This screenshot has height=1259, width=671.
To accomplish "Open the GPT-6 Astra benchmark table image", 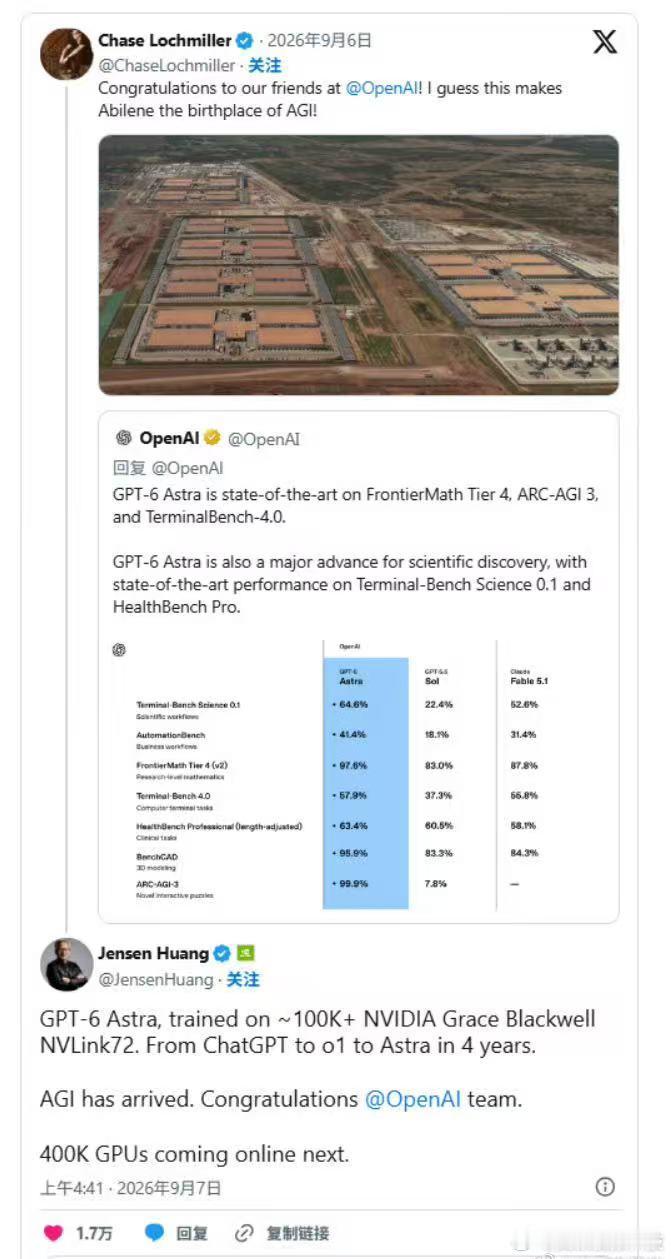I will click(x=358, y=771).
